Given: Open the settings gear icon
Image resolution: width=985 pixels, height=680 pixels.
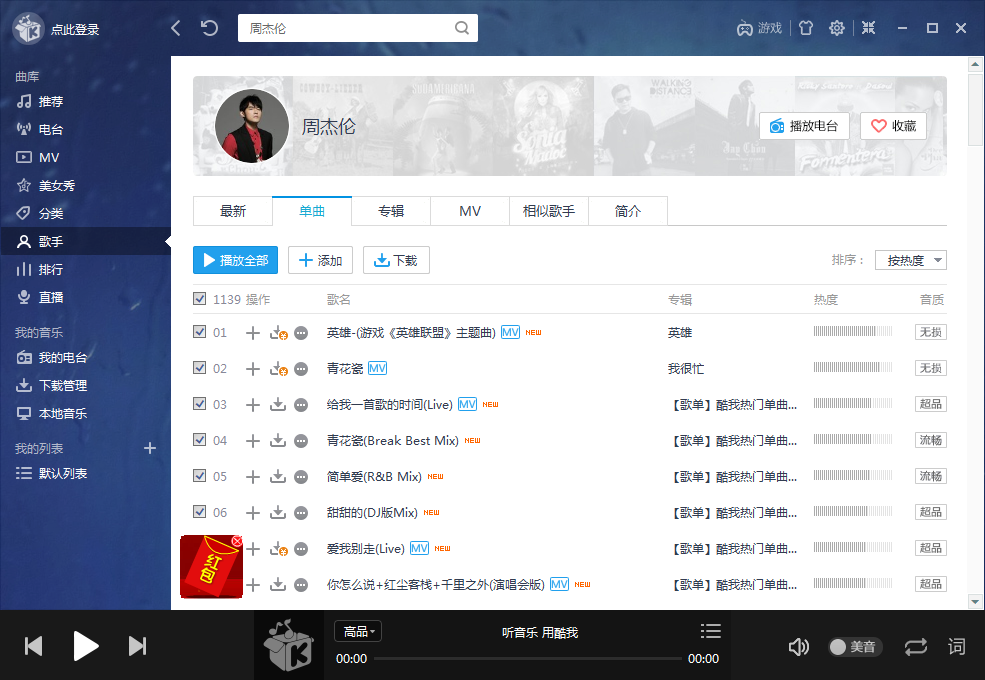Looking at the screenshot, I should 837,28.
